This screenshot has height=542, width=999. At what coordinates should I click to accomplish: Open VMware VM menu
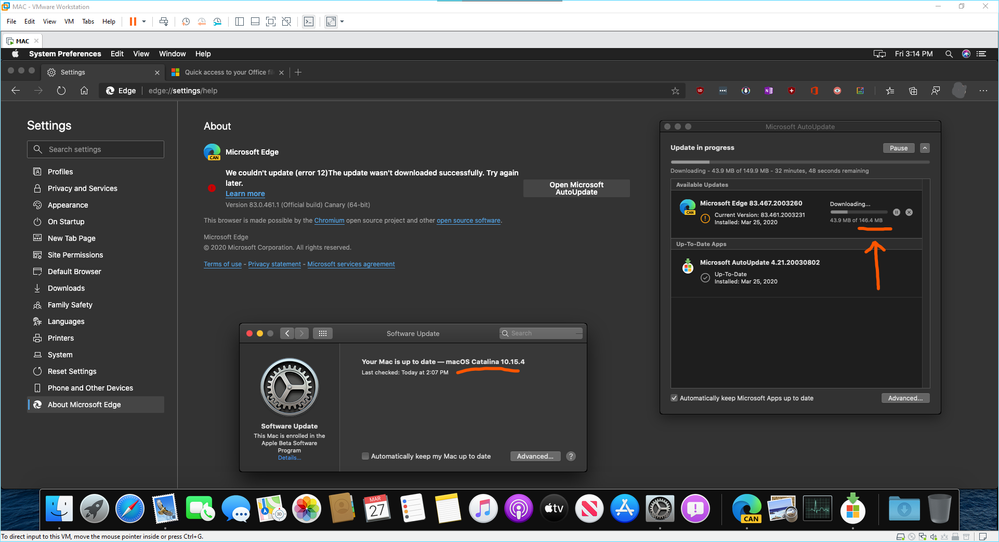pos(69,22)
